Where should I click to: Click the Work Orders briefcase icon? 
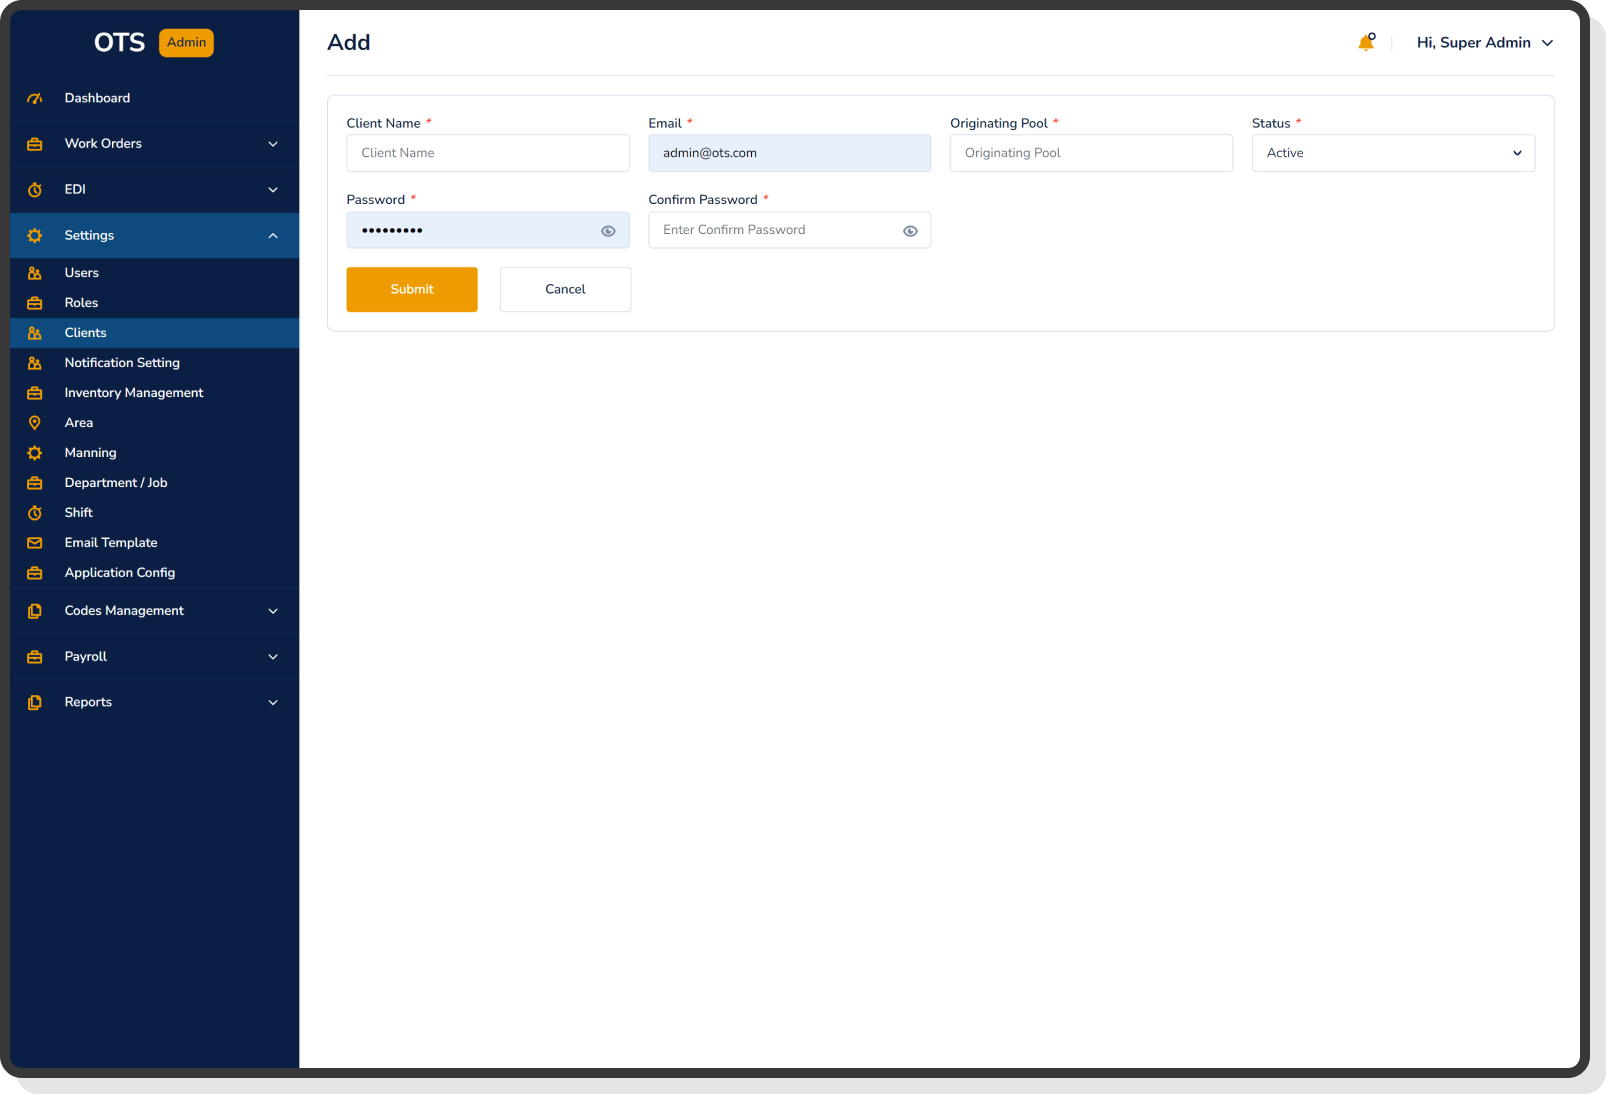(35, 143)
